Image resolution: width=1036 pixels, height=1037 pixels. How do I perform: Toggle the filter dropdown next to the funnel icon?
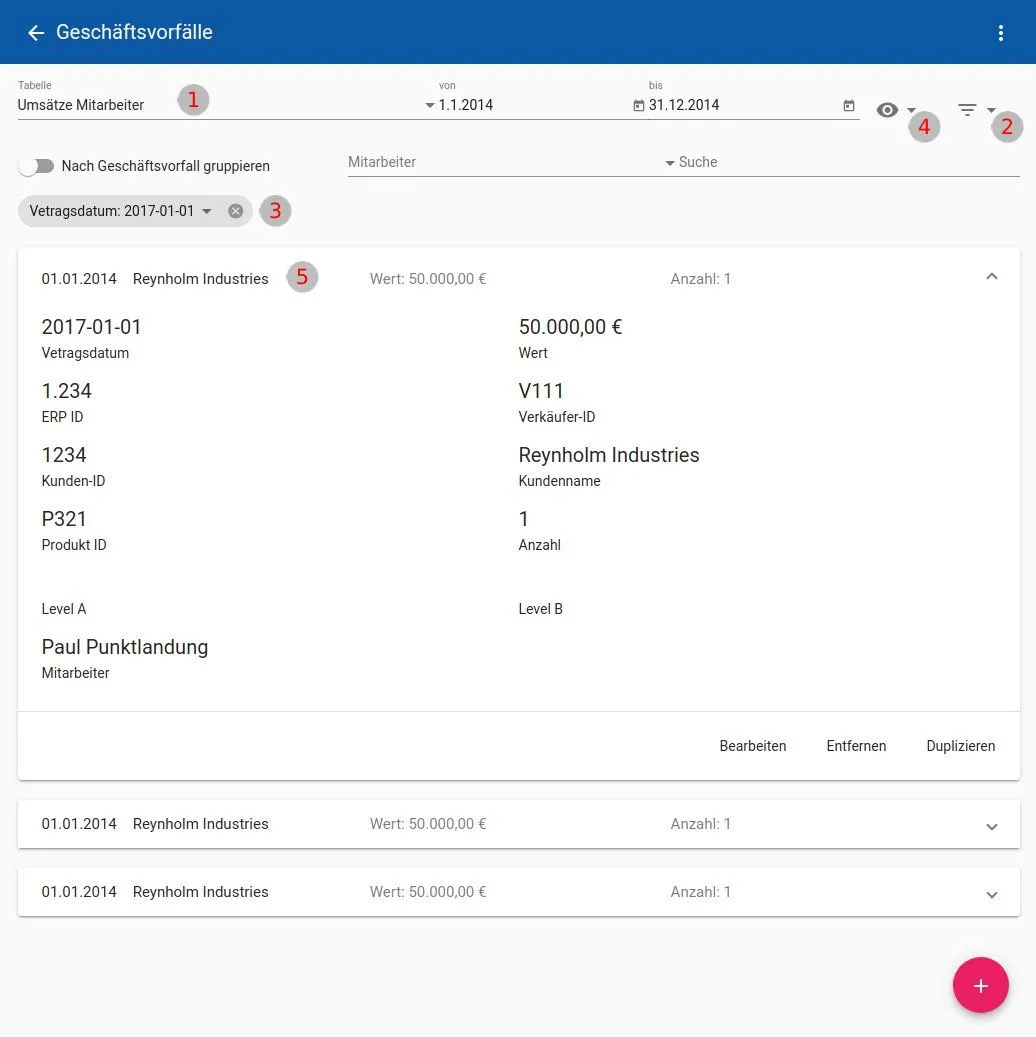pos(993,112)
